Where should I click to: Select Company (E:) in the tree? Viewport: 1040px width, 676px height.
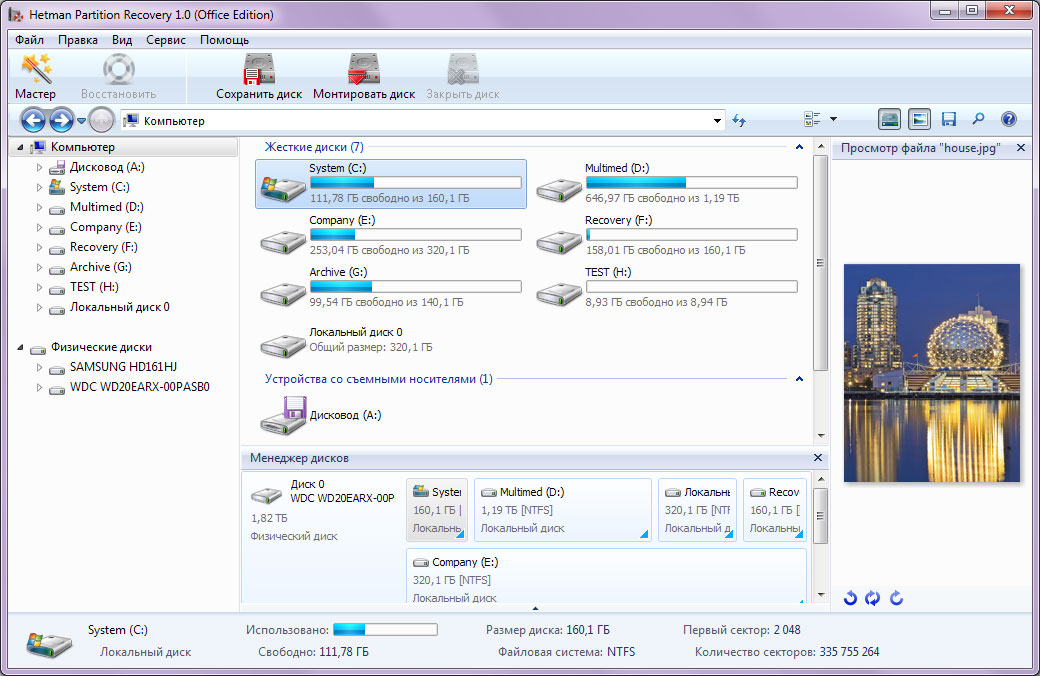click(105, 228)
